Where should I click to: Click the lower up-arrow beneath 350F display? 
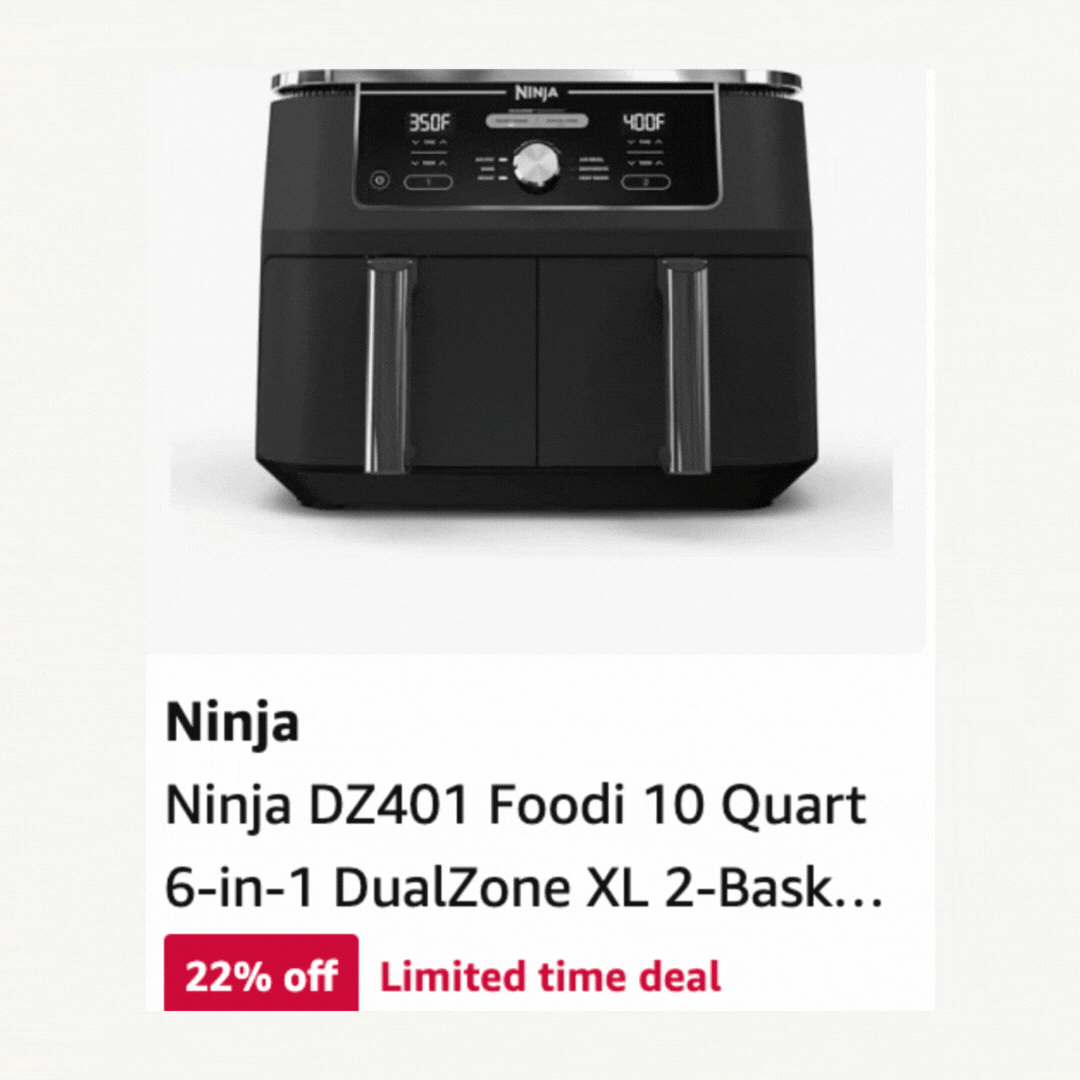coord(443,163)
